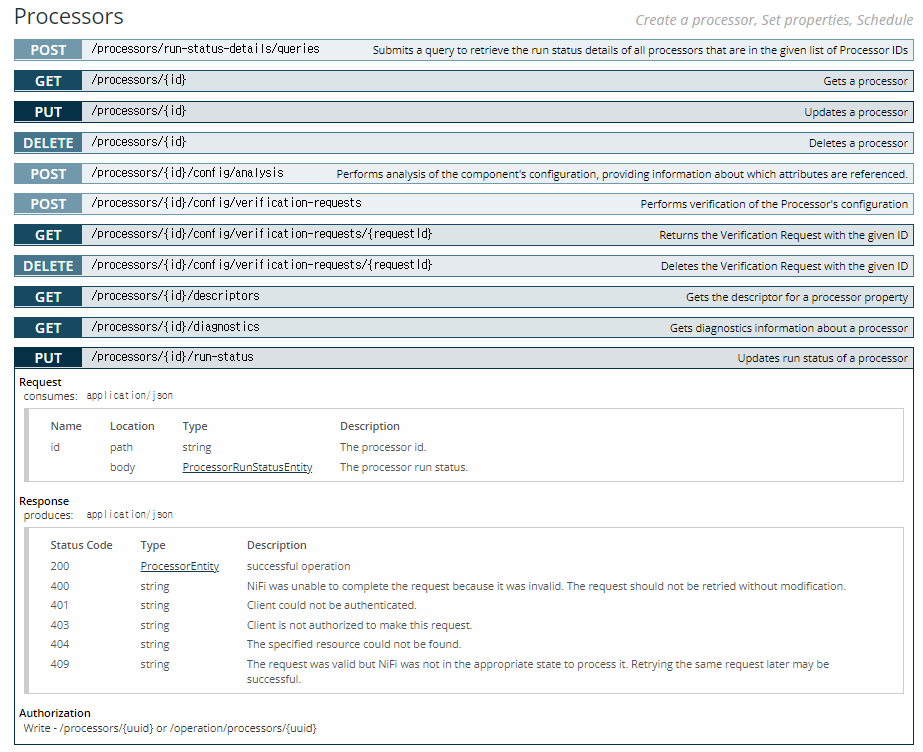Screen dimensions: 923x752
Task: Expand GET verification-requests/{requestId} endpoint
Action: (464, 235)
